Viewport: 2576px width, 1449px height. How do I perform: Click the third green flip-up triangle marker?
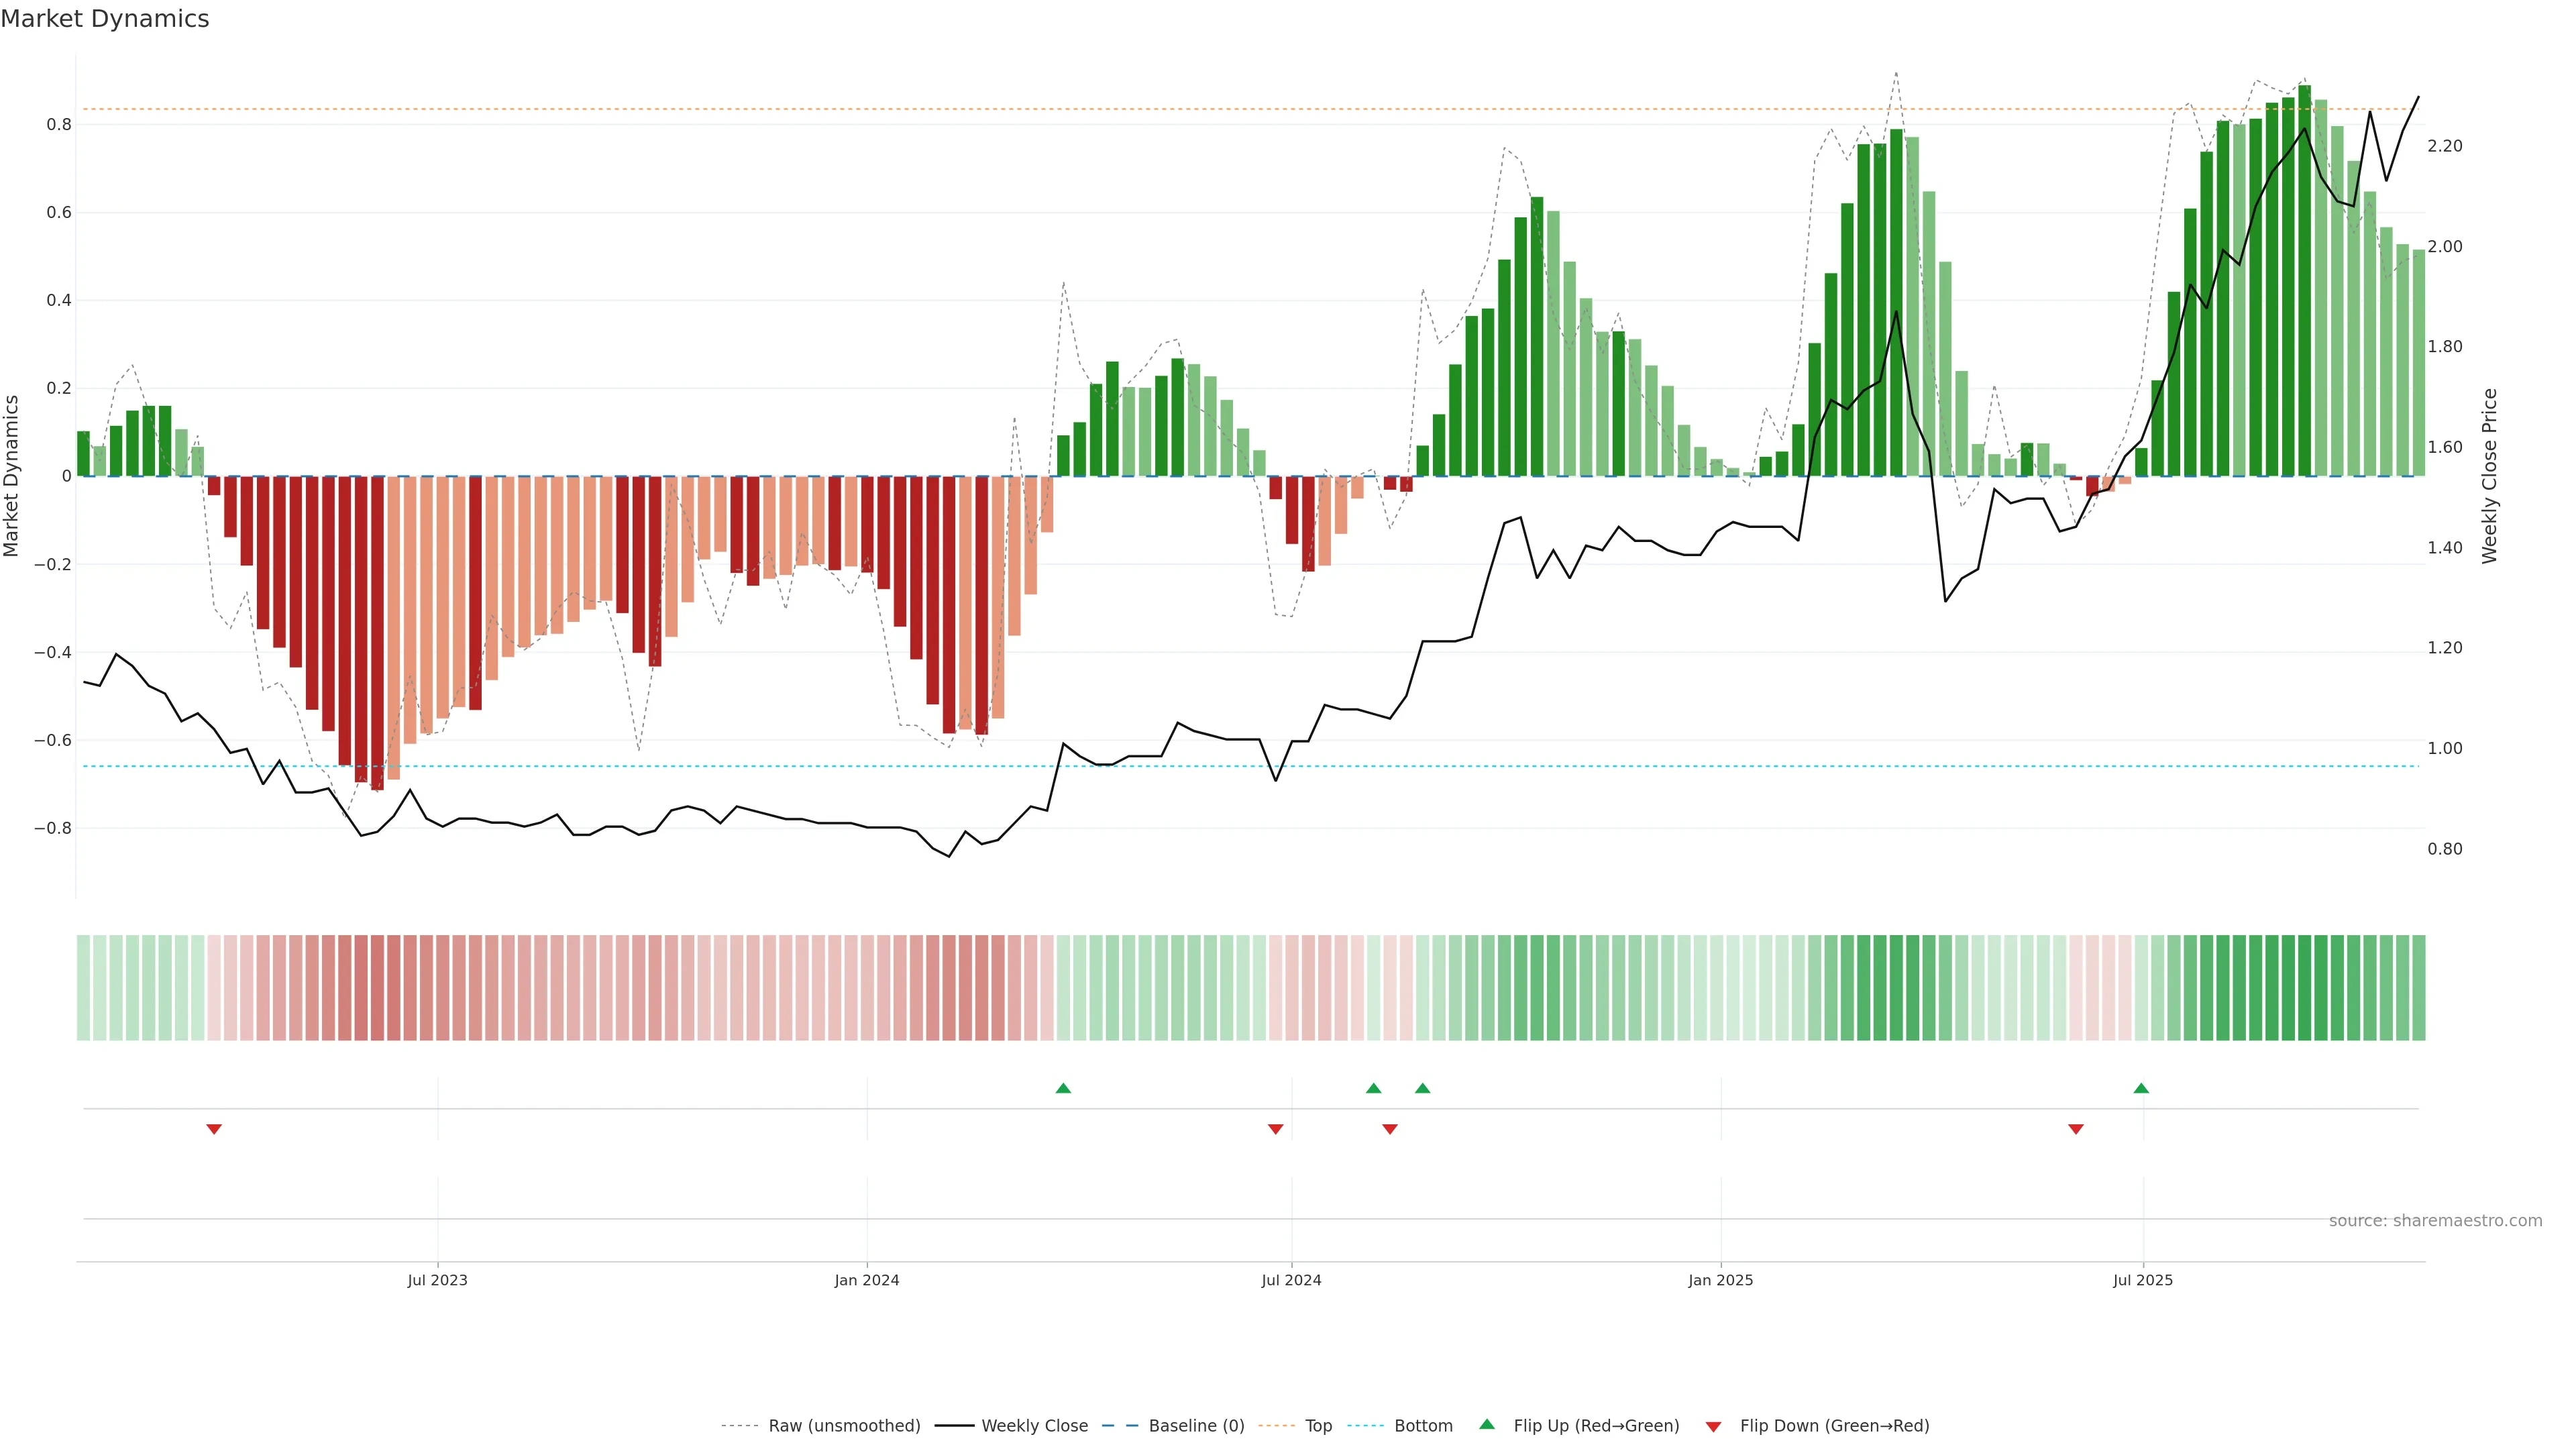[1422, 1088]
